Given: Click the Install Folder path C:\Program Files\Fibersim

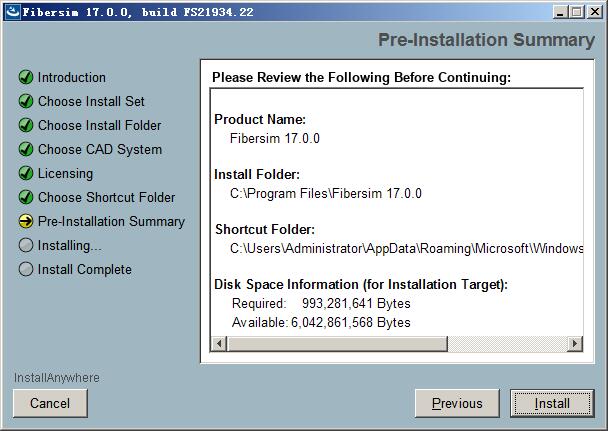Looking at the screenshot, I should click(326, 193).
